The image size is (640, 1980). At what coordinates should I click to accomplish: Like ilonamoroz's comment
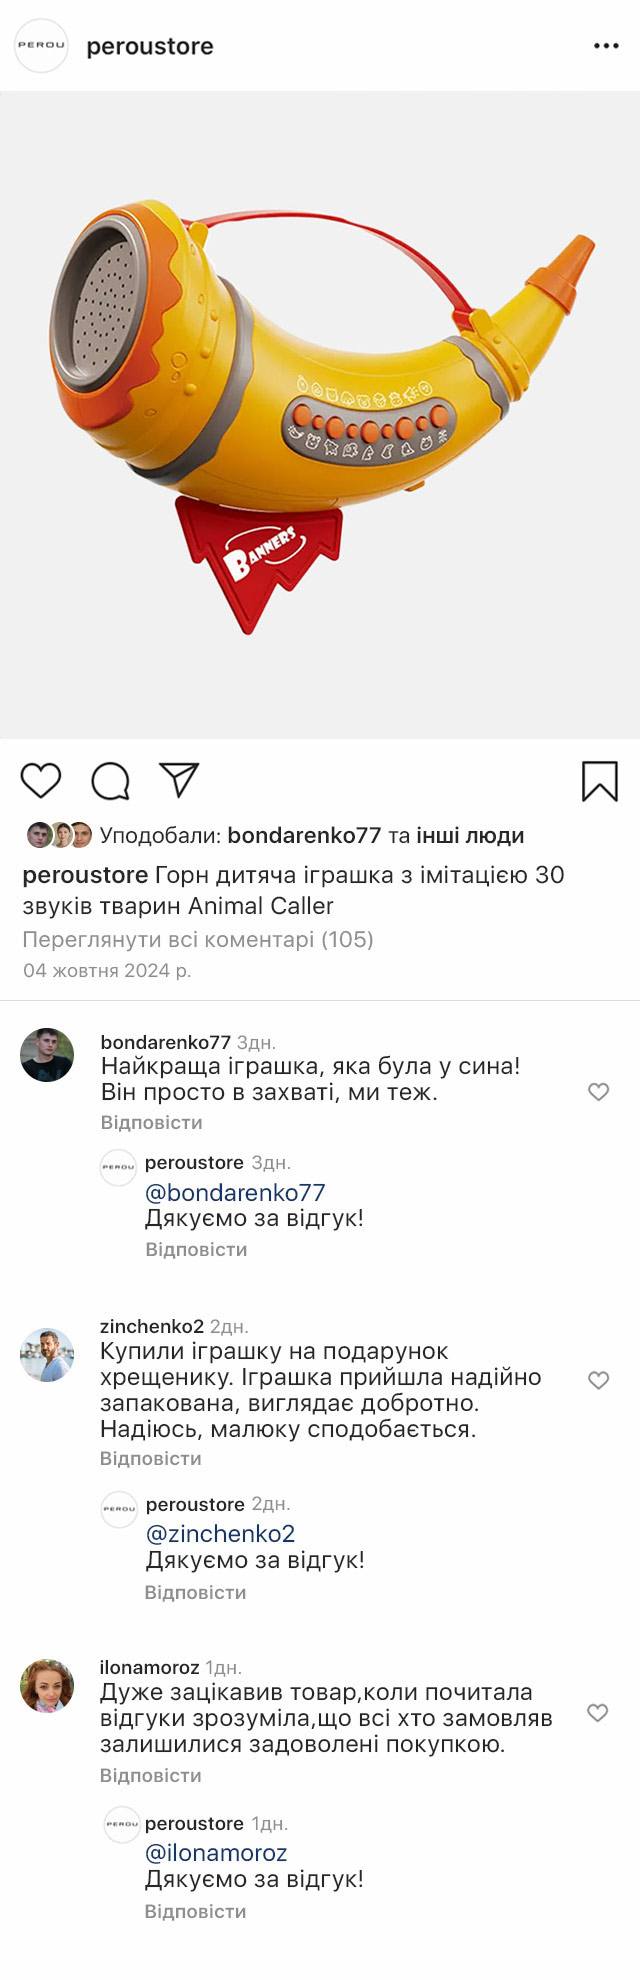(x=598, y=1713)
